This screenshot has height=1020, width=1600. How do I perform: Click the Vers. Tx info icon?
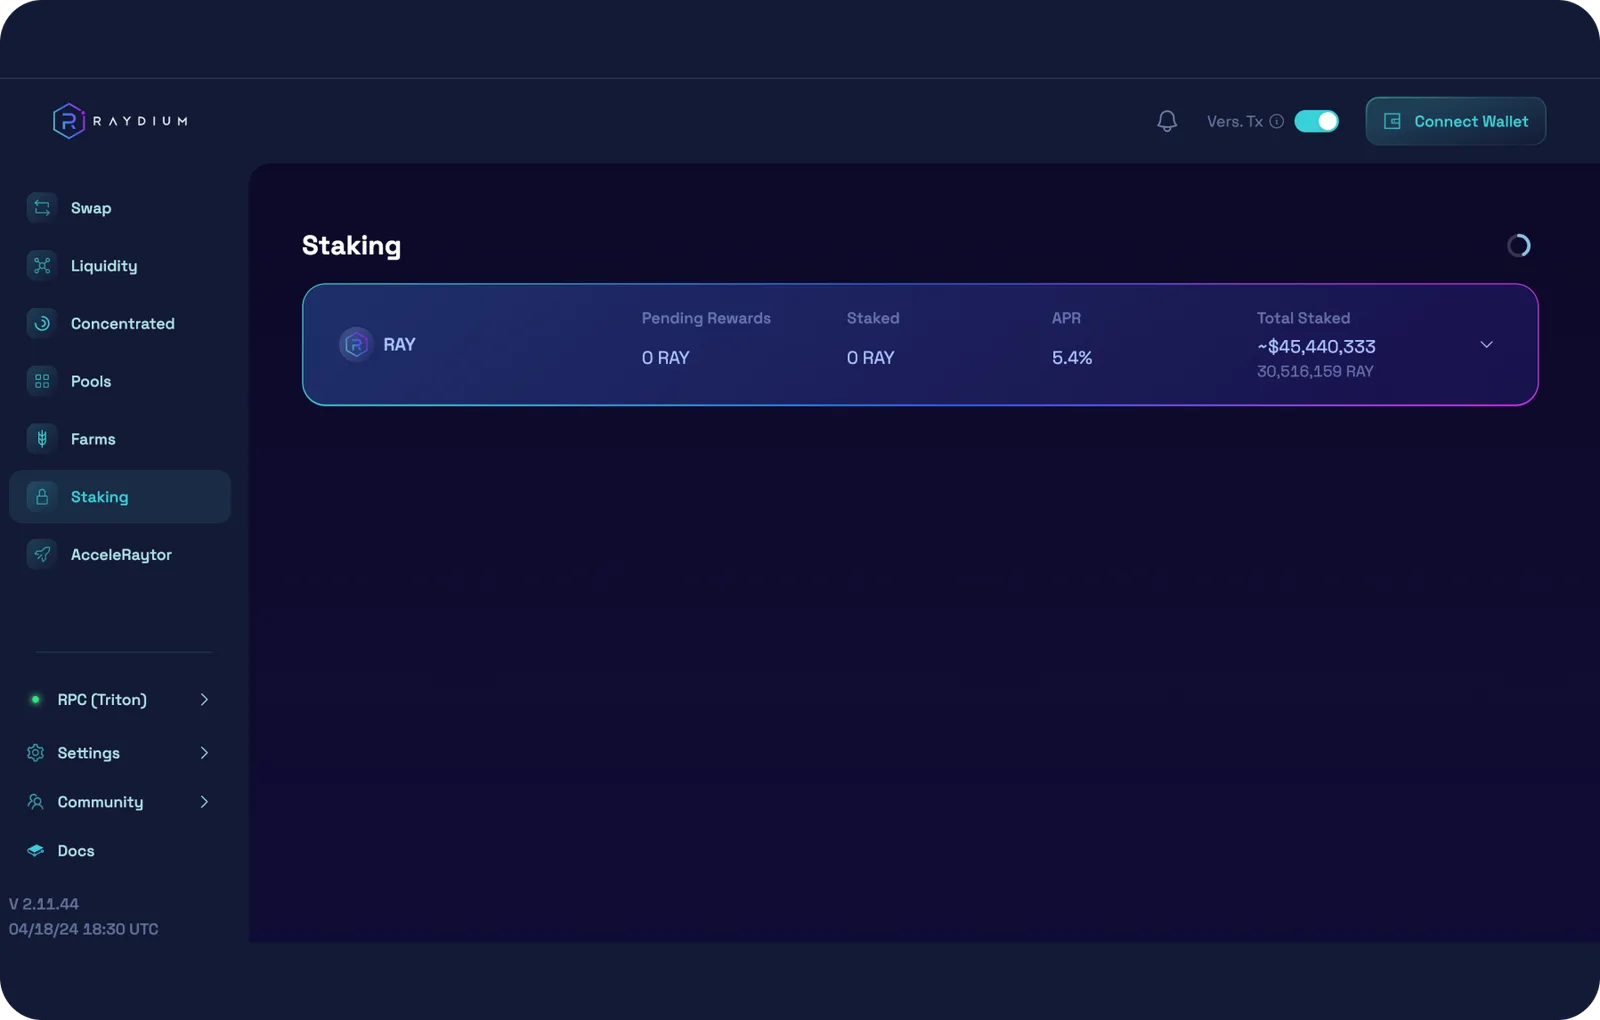point(1277,121)
